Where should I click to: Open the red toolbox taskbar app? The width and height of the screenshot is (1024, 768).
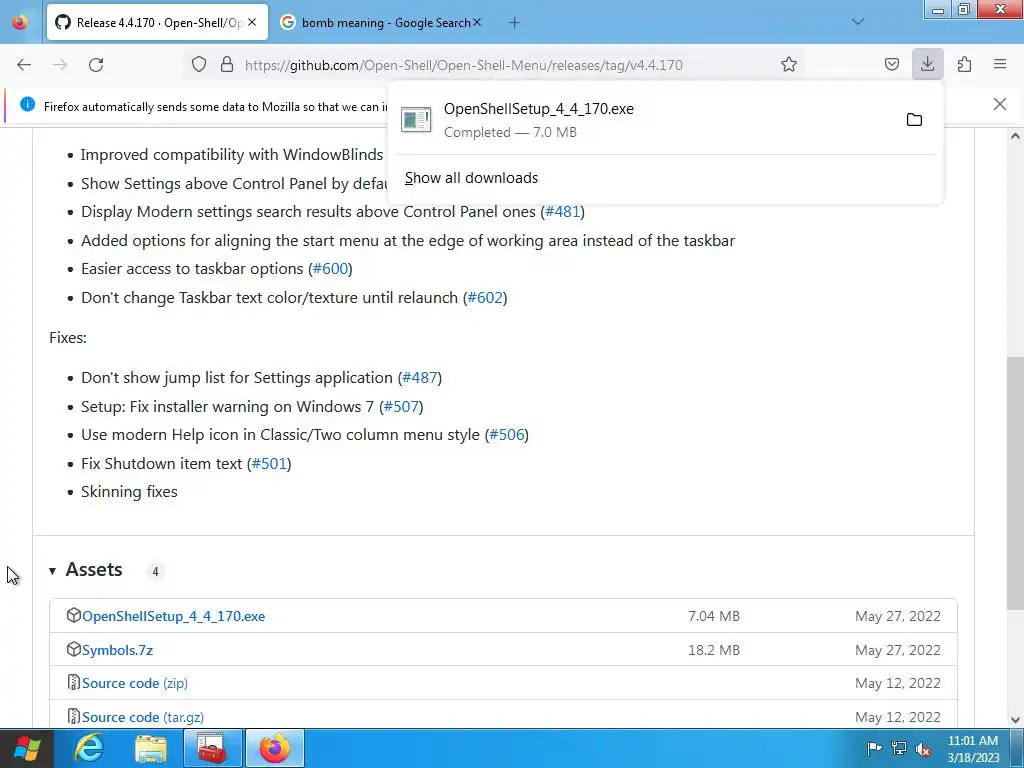tap(212, 748)
